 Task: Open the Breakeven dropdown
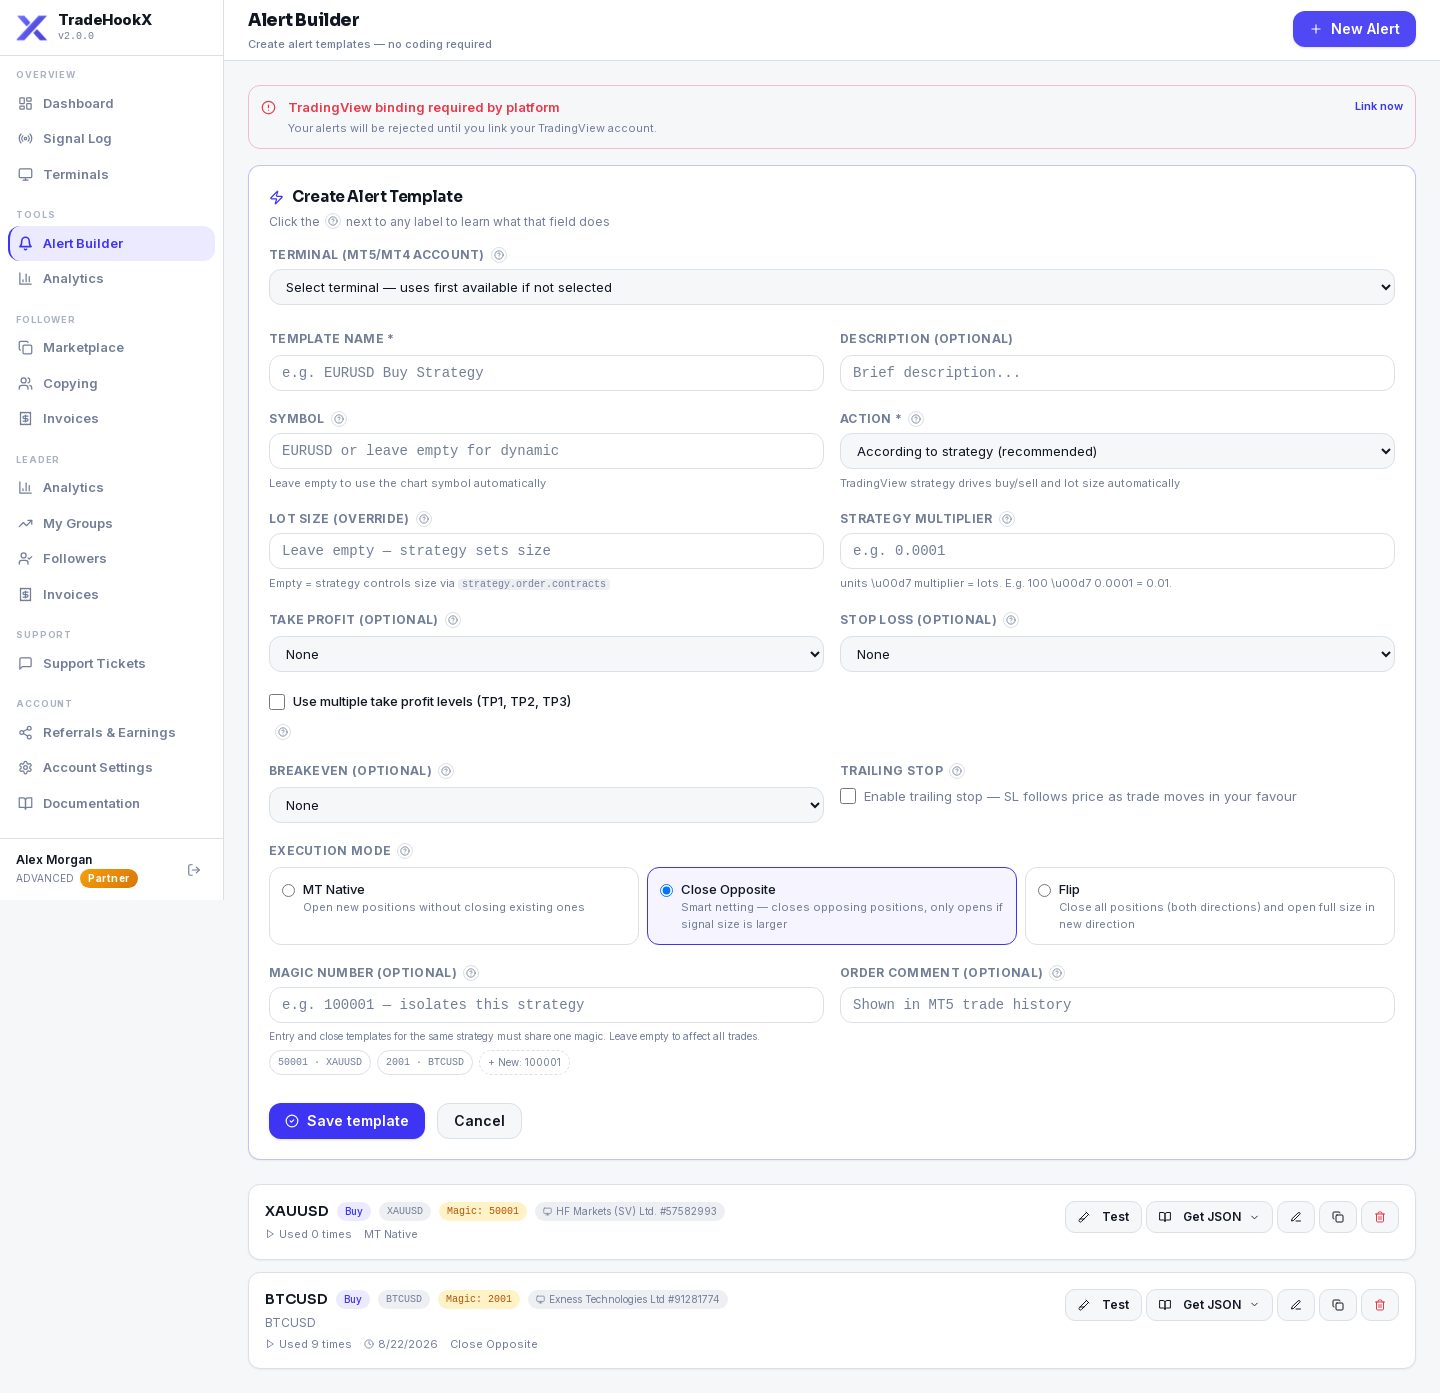pyautogui.click(x=546, y=805)
